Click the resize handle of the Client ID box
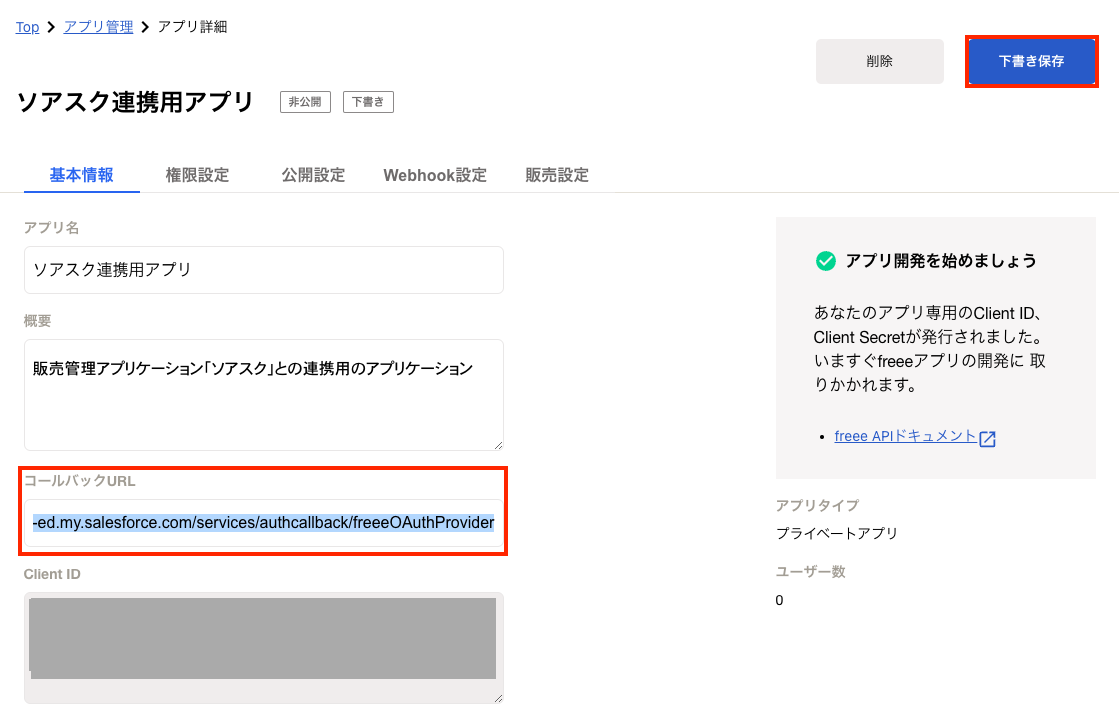The width and height of the screenshot is (1119, 711). pos(496,696)
